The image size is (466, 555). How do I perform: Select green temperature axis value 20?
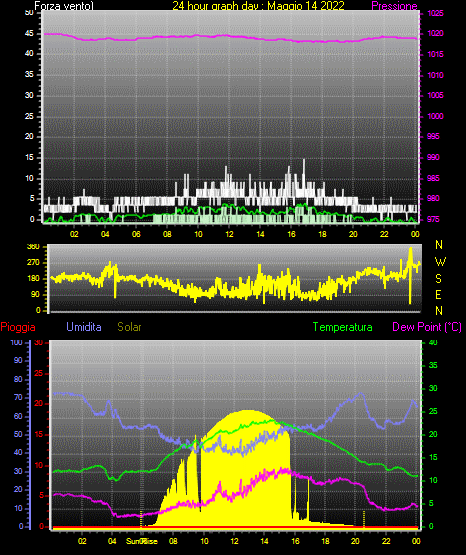433,435
